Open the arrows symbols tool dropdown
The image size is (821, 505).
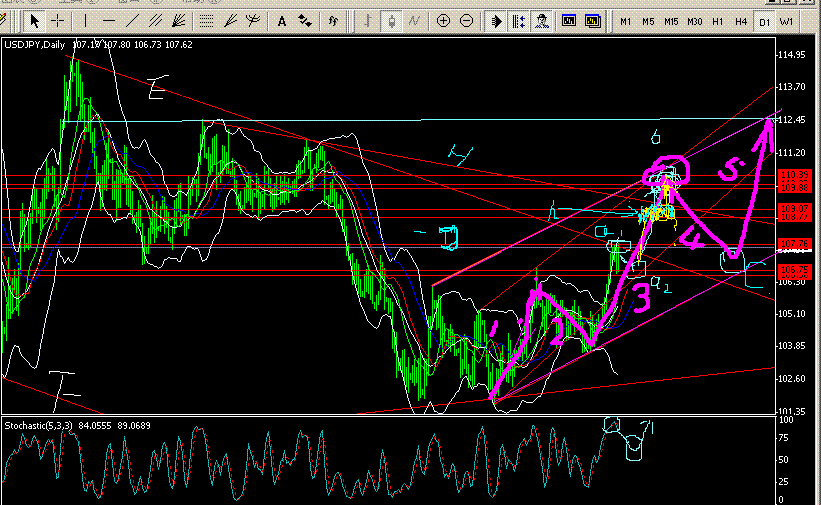(x=306, y=20)
